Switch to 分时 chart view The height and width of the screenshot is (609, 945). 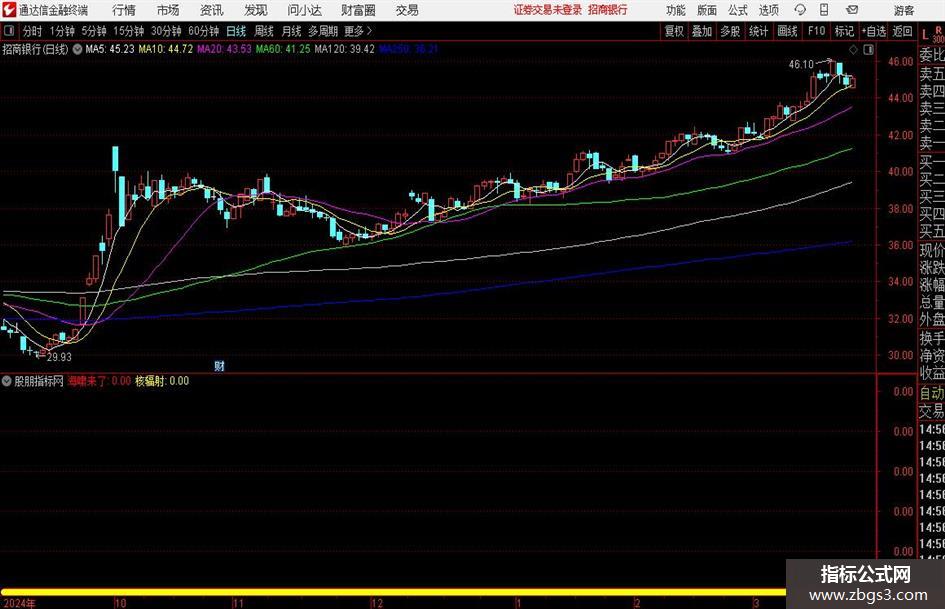point(33,31)
